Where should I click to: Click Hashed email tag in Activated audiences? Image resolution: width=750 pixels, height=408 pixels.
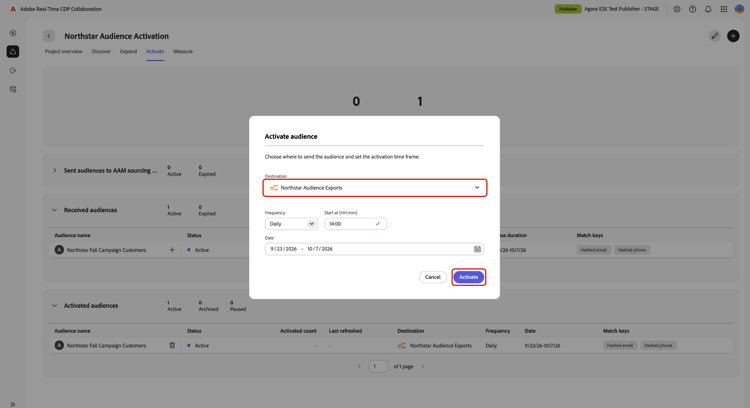coord(619,345)
